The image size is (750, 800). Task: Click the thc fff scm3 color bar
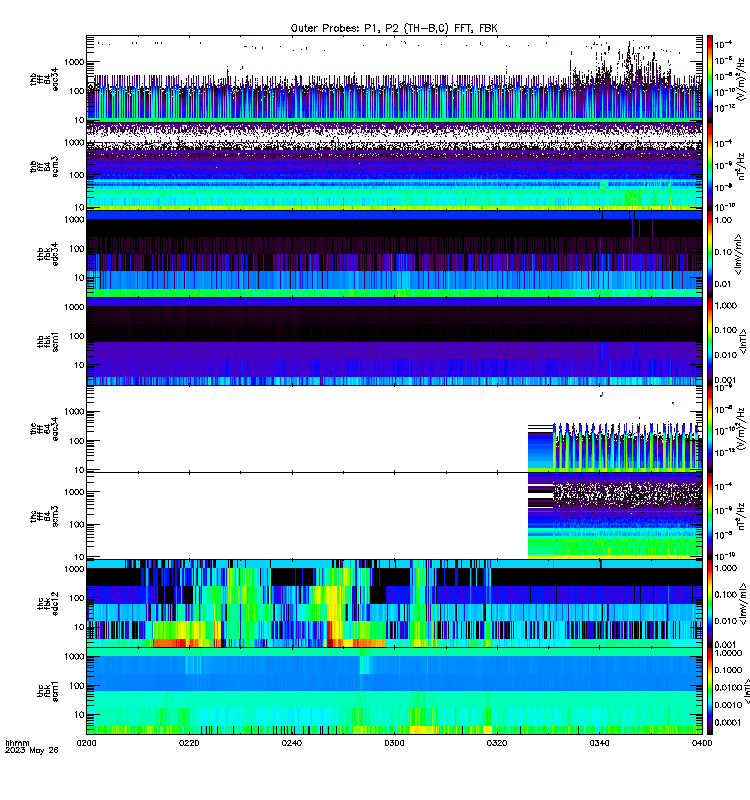tap(710, 516)
